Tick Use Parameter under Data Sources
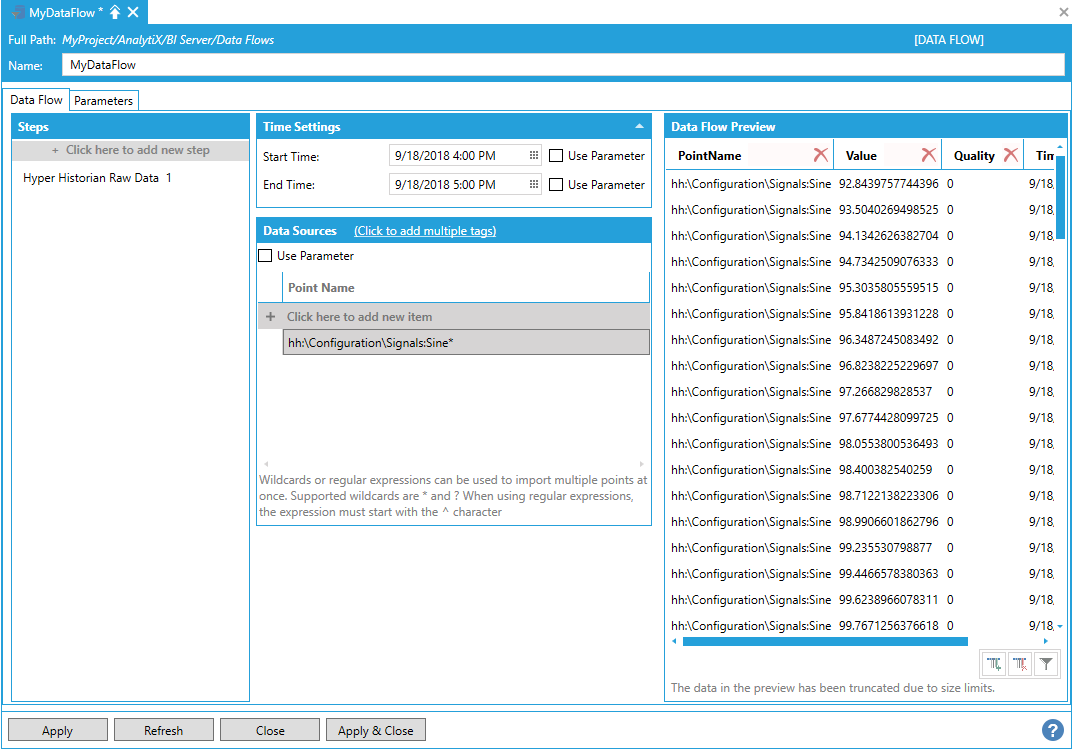The height and width of the screenshot is (749, 1073). point(265,256)
